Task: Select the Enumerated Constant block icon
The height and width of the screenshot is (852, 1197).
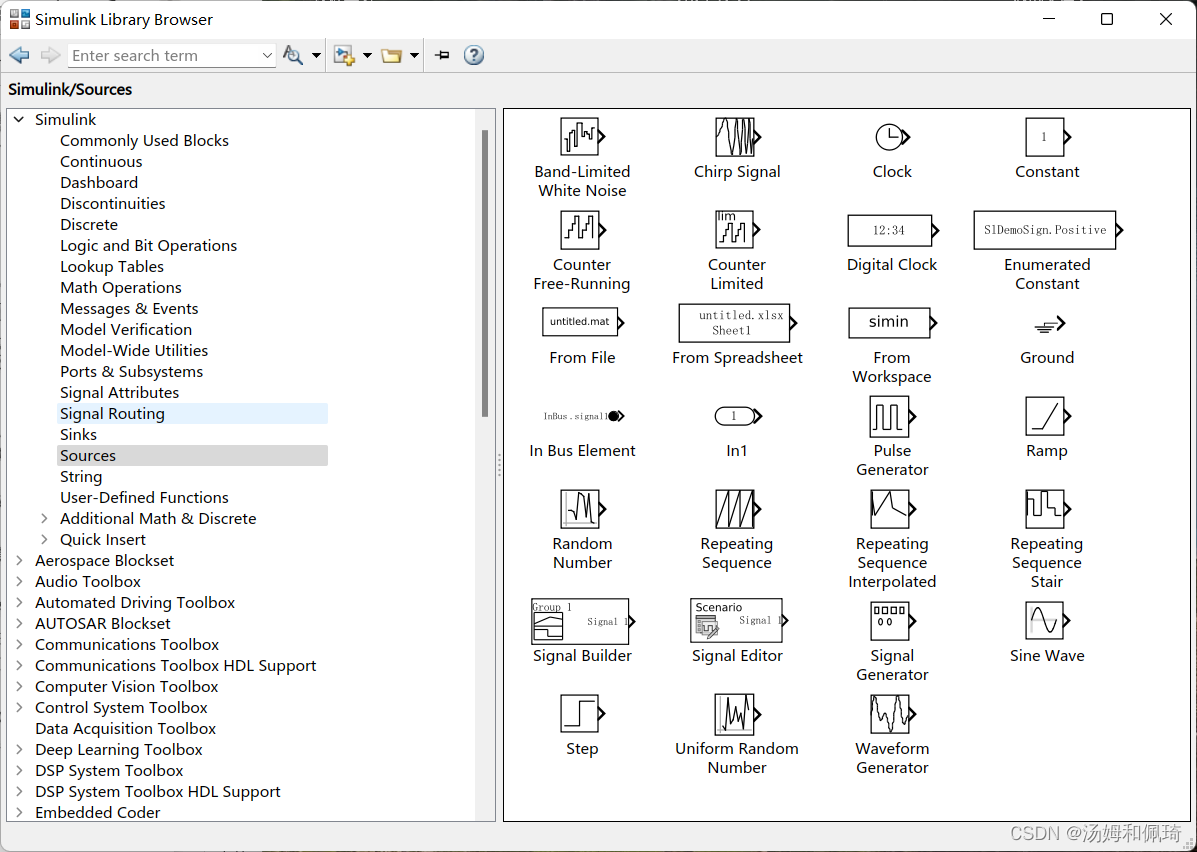Action: tap(1047, 230)
